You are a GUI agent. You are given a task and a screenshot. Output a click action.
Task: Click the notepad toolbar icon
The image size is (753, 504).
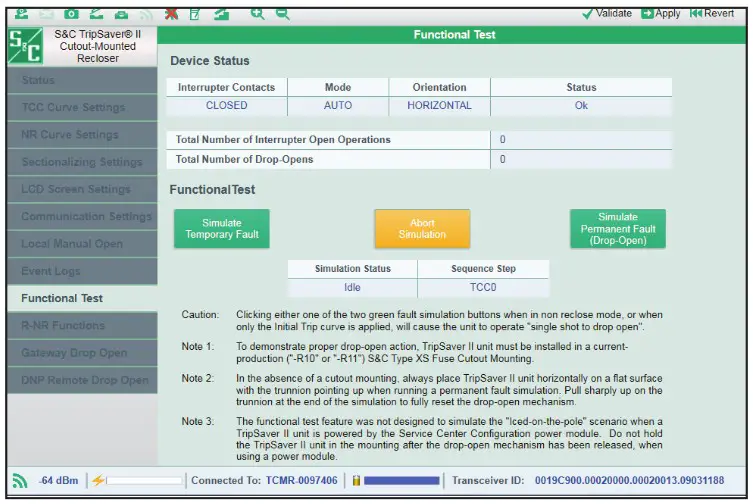(x=195, y=14)
